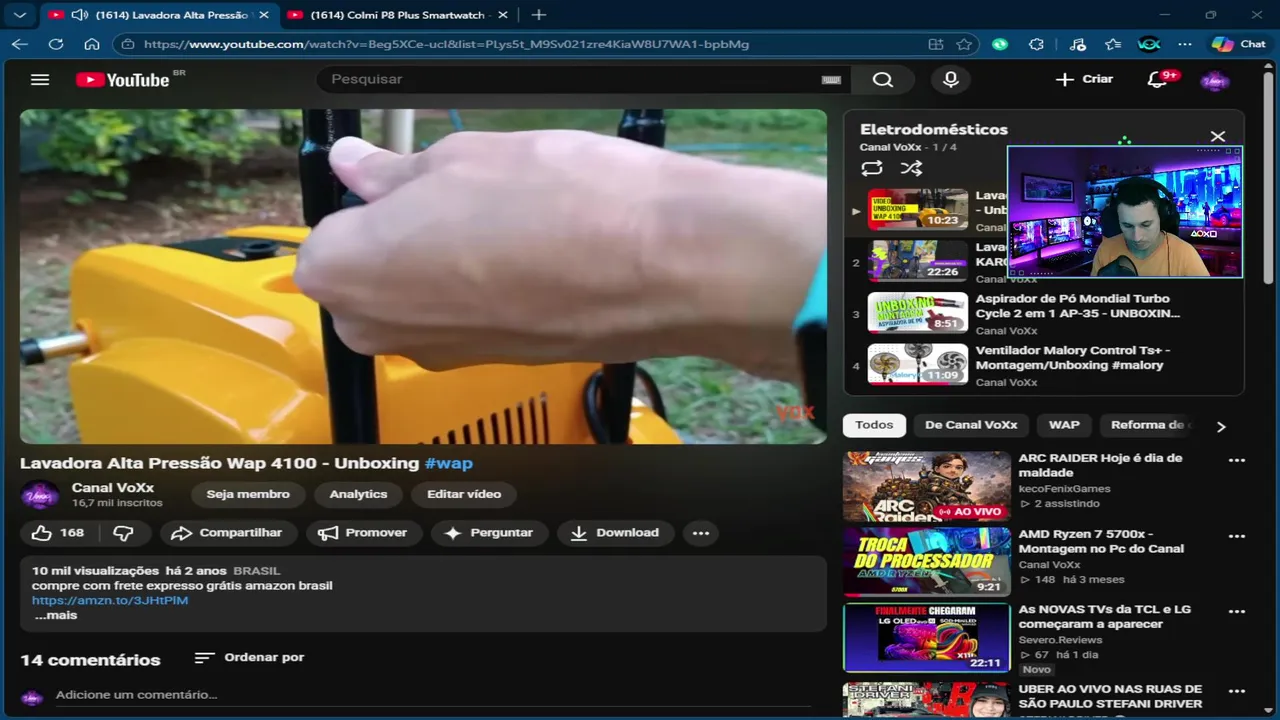
Task: Select the Todos filter chip
Action: pyautogui.click(x=874, y=425)
